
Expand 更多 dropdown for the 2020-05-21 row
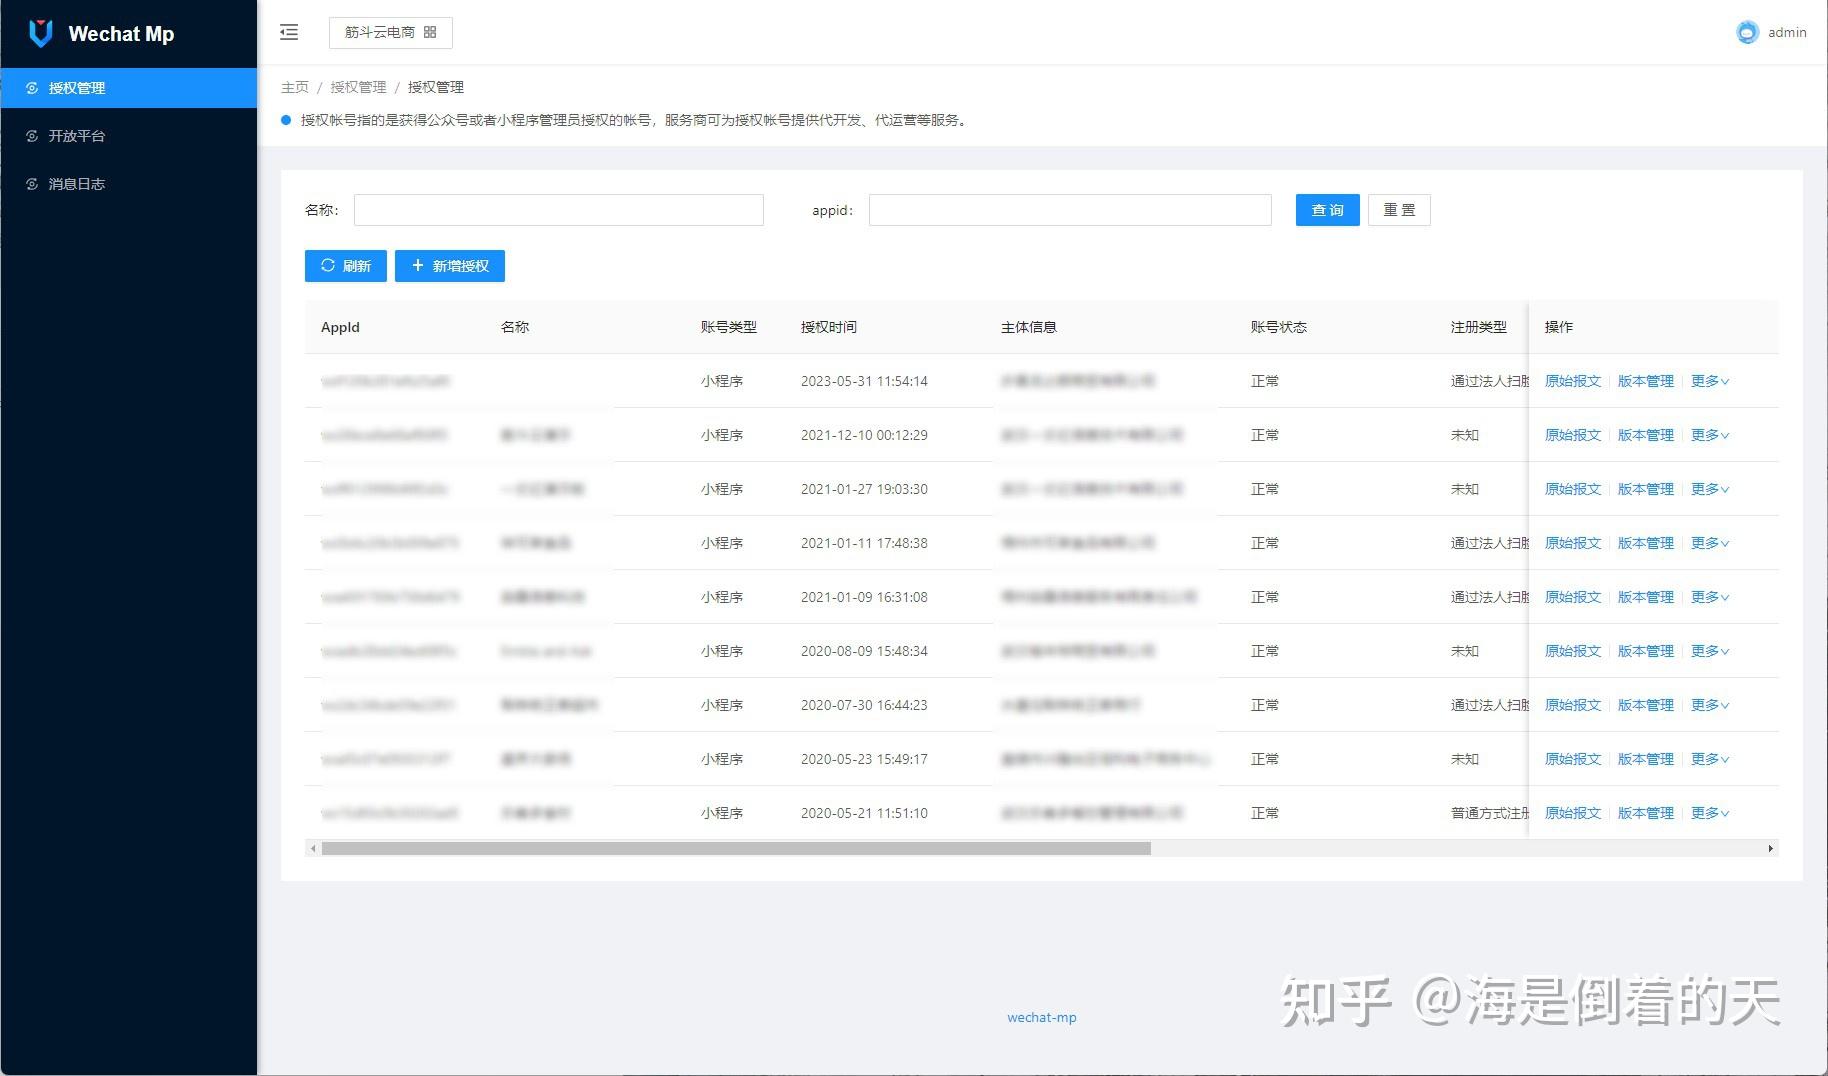pyautogui.click(x=1709, y=813)
